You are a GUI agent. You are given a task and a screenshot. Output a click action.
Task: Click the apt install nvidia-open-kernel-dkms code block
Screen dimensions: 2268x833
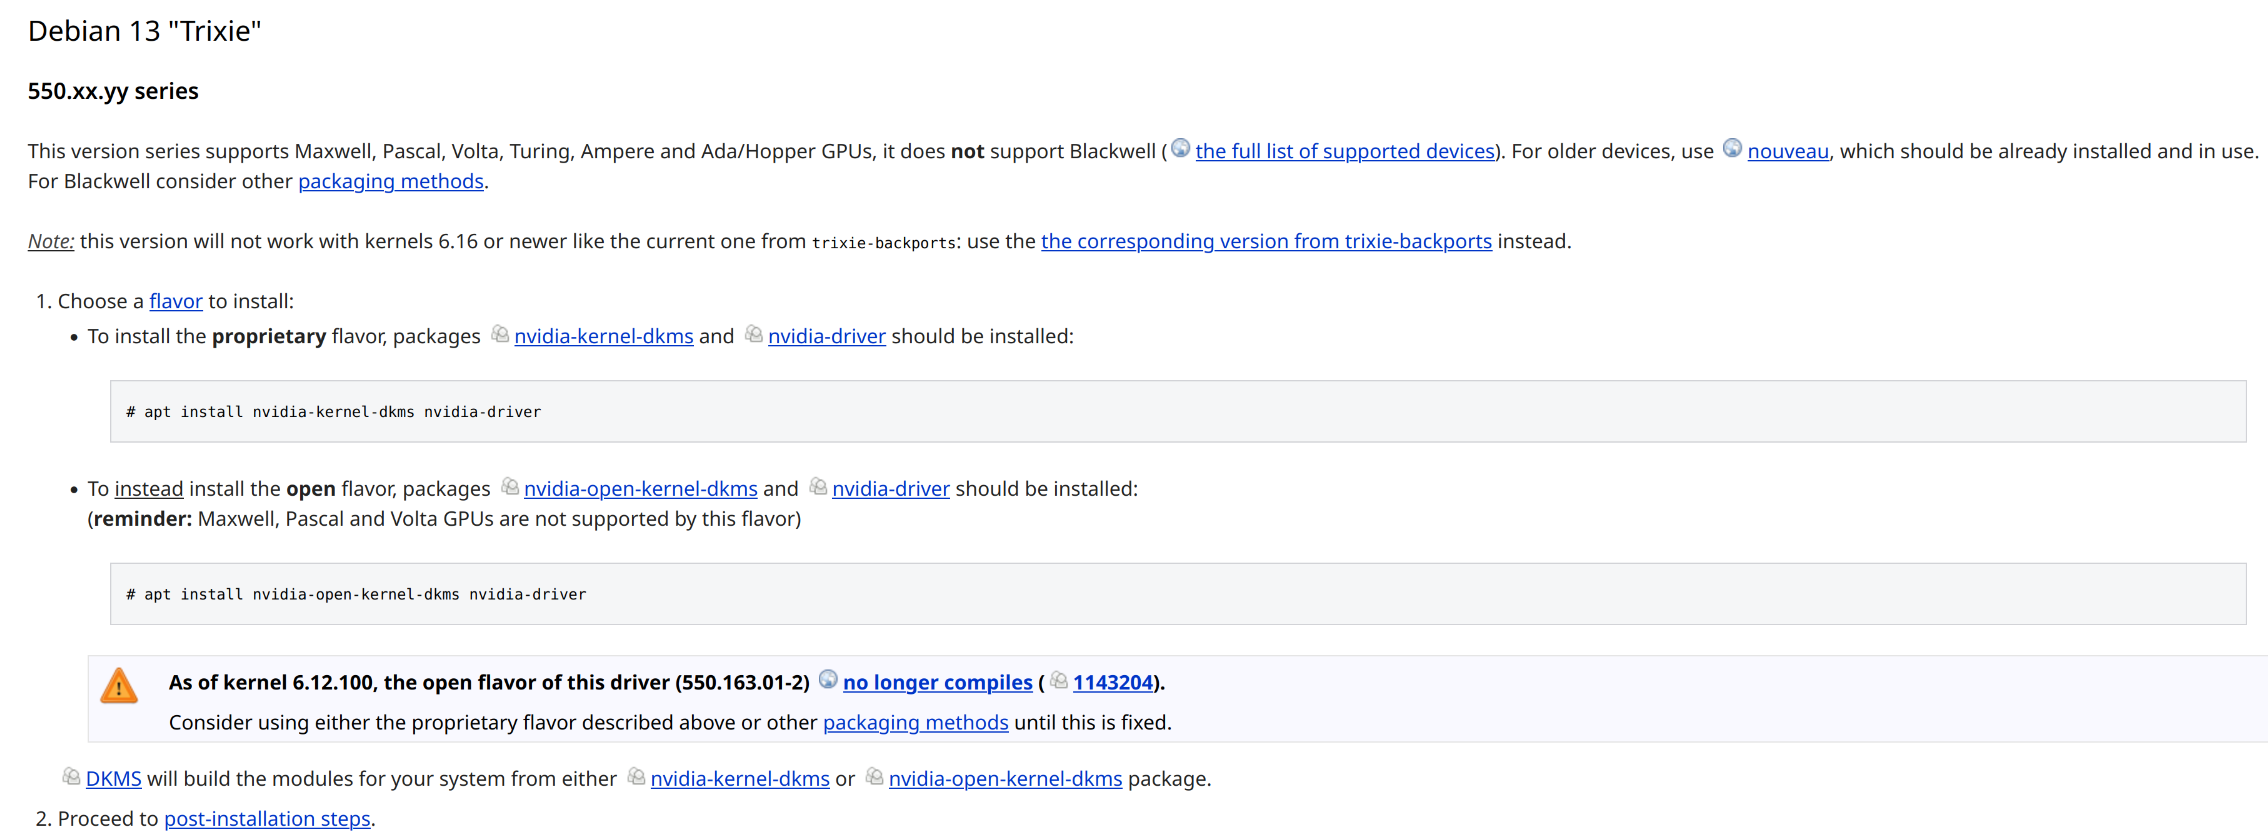coord(1178,594)
